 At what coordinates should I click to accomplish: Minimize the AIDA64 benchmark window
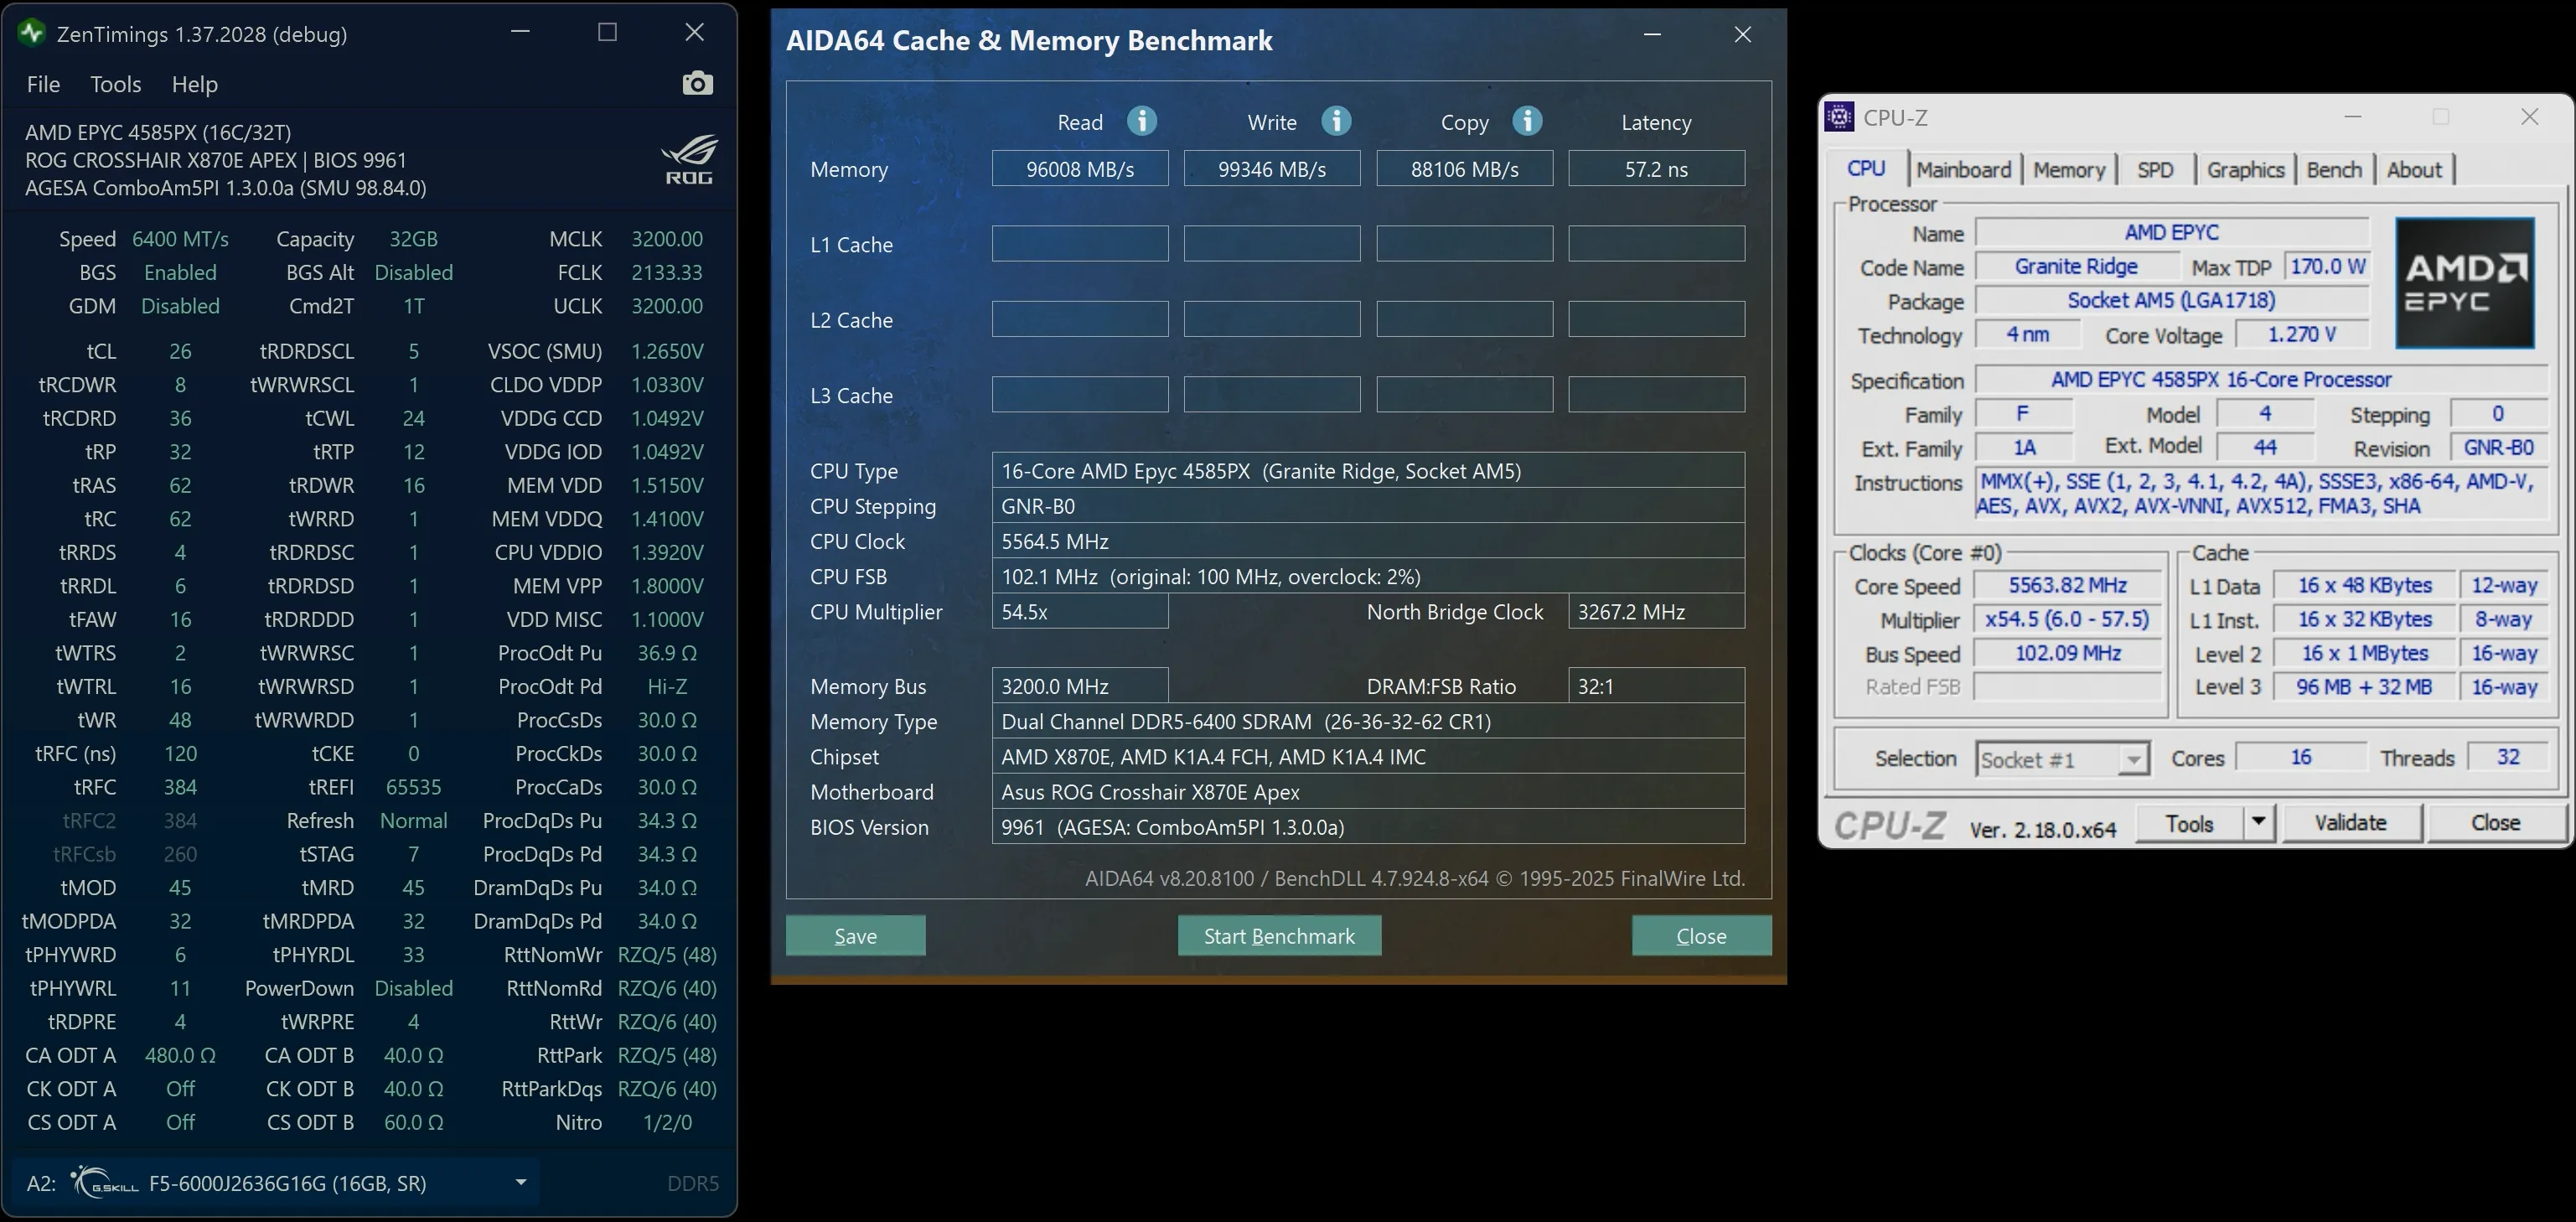tap(1652, 34)
